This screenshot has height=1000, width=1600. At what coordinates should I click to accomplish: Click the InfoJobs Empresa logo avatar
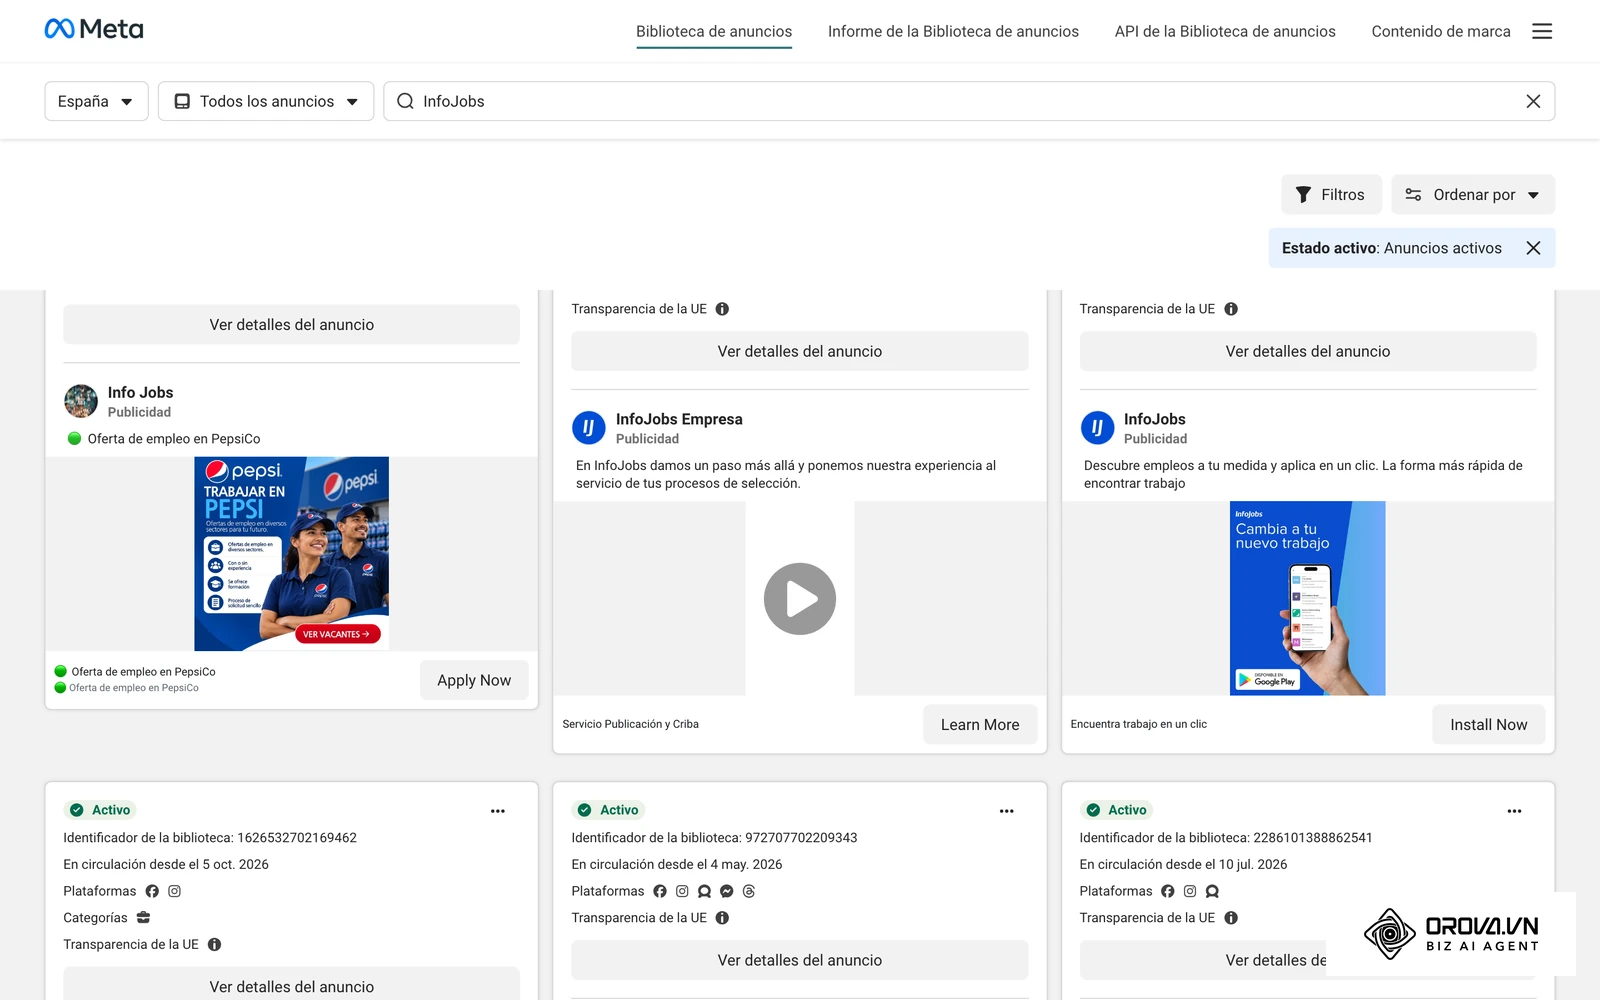[x=589, y=428]
